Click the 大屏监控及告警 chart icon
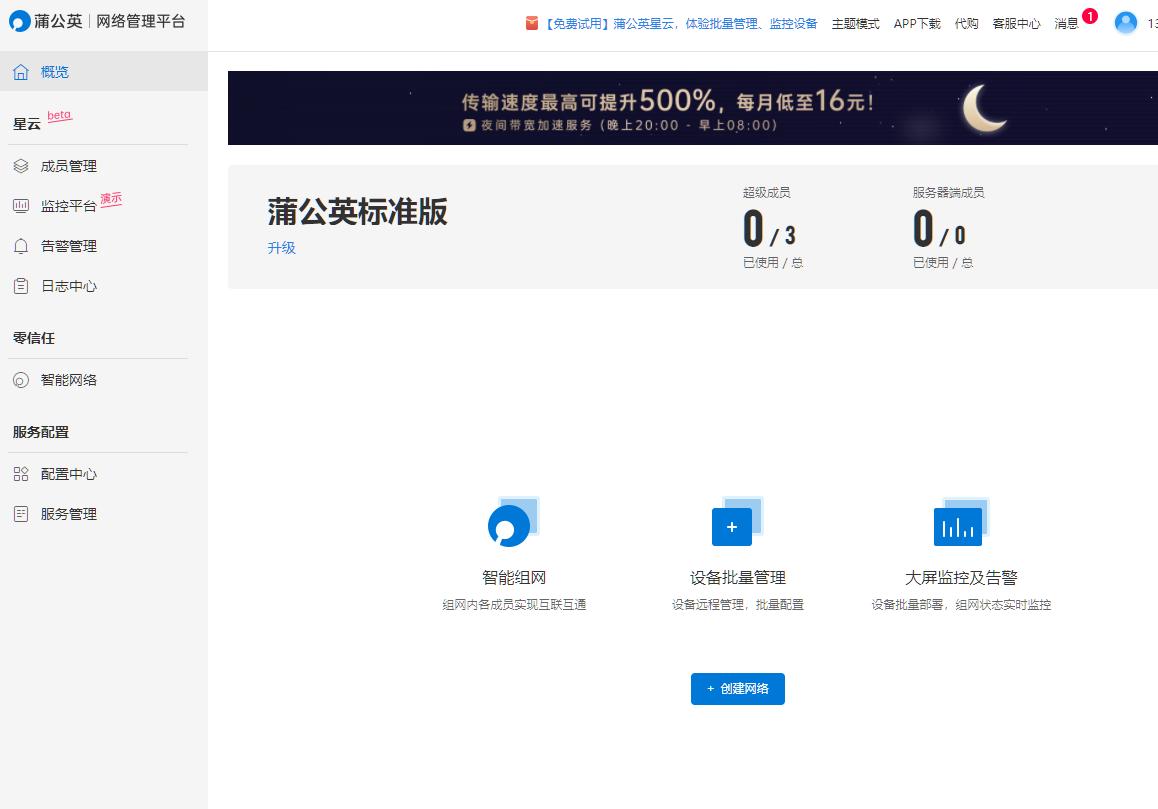Image resolution: width=1158 pixels, height=809 pixels. (x=957, y=524)
